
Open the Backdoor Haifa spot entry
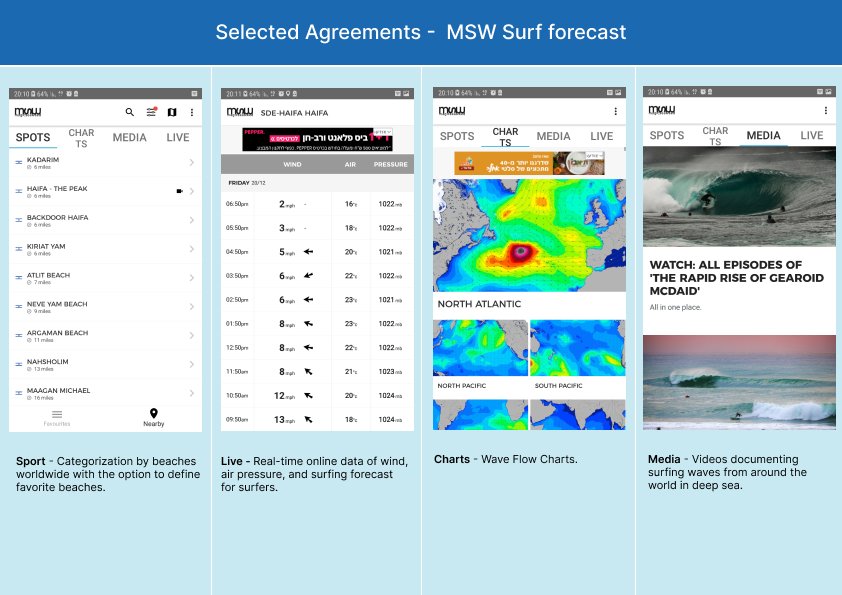coord(106,220)
